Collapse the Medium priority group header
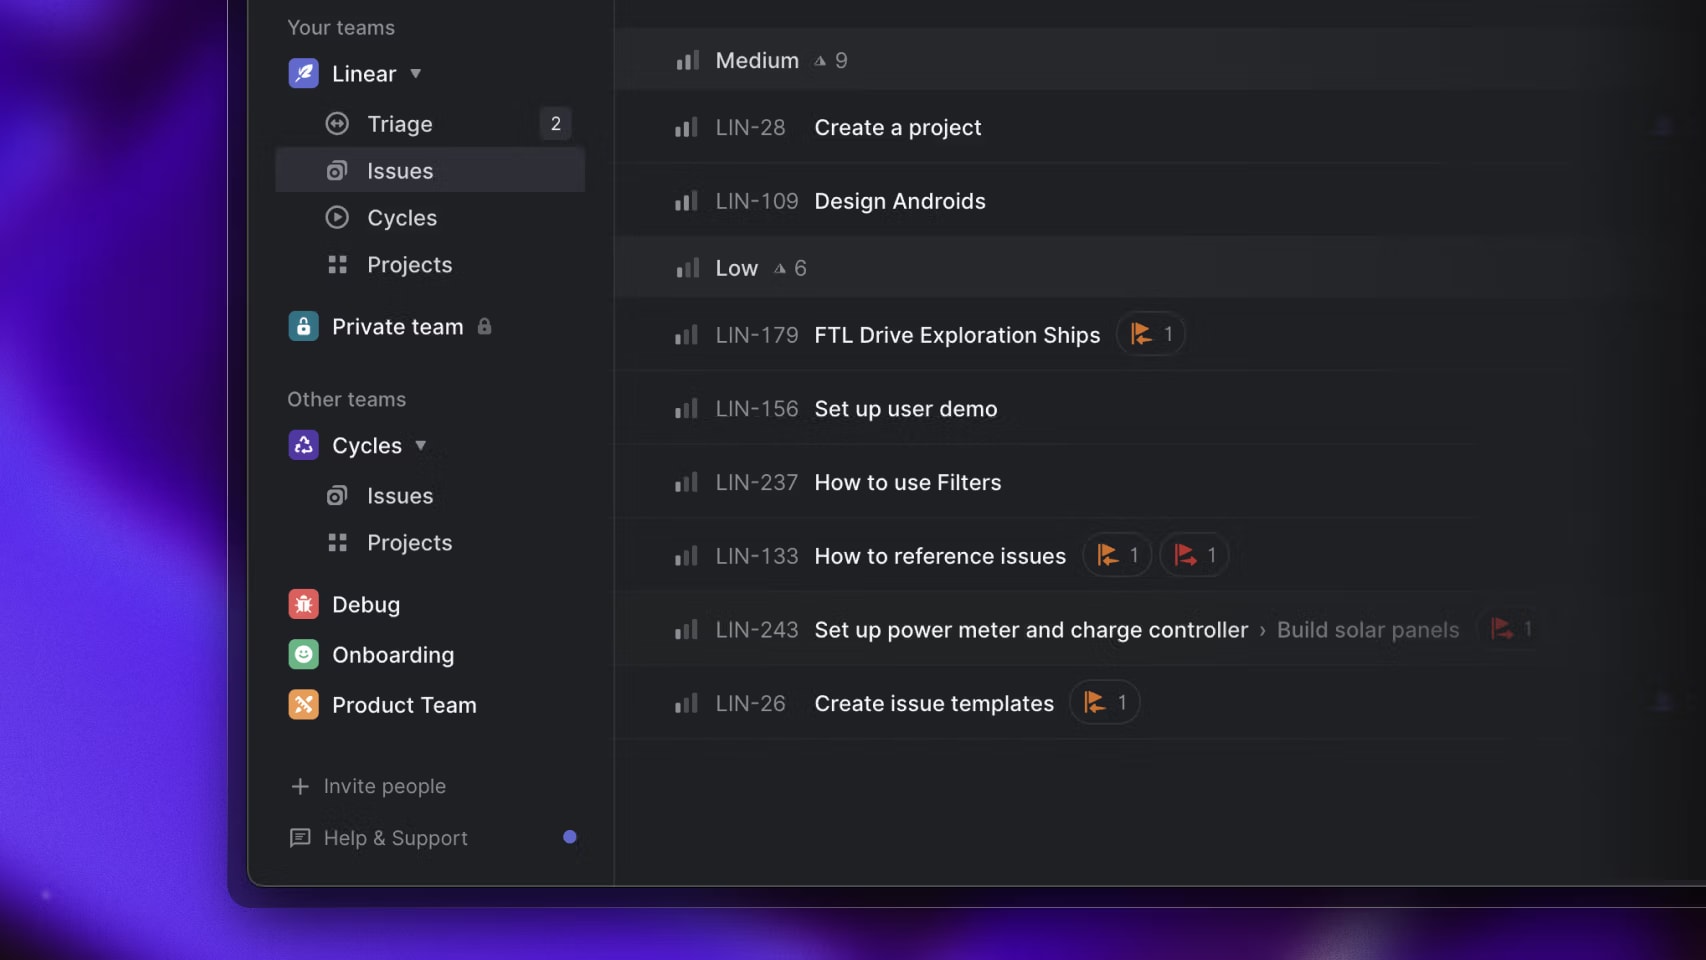 pyautogui.click(x=1097, y=60)
